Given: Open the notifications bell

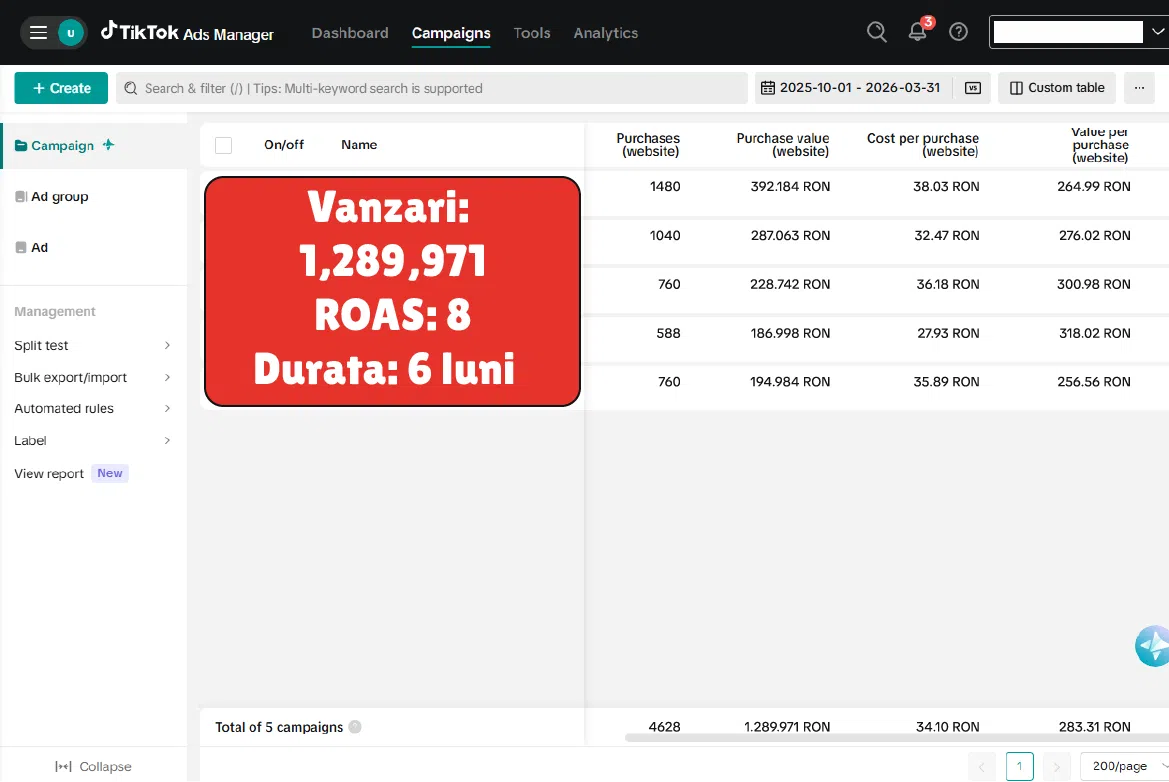Looking at the screenshot, I should pos(917,32).
